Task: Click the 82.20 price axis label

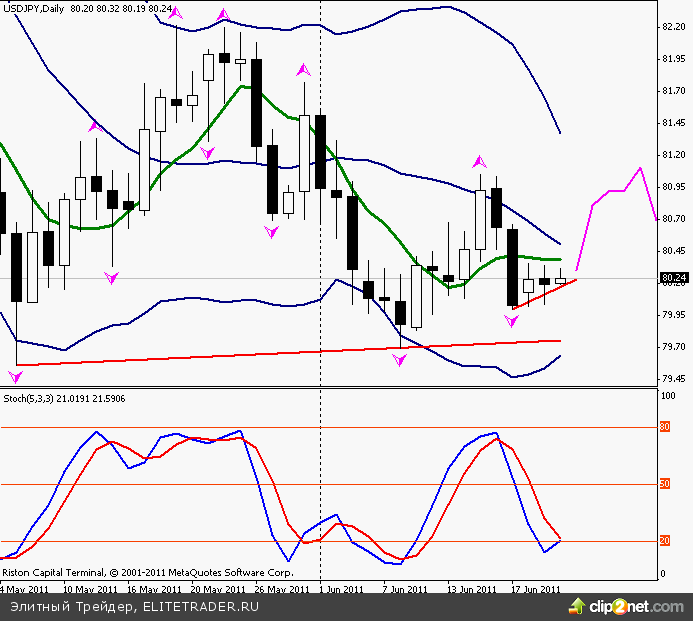Action: (x=672, y=27)
